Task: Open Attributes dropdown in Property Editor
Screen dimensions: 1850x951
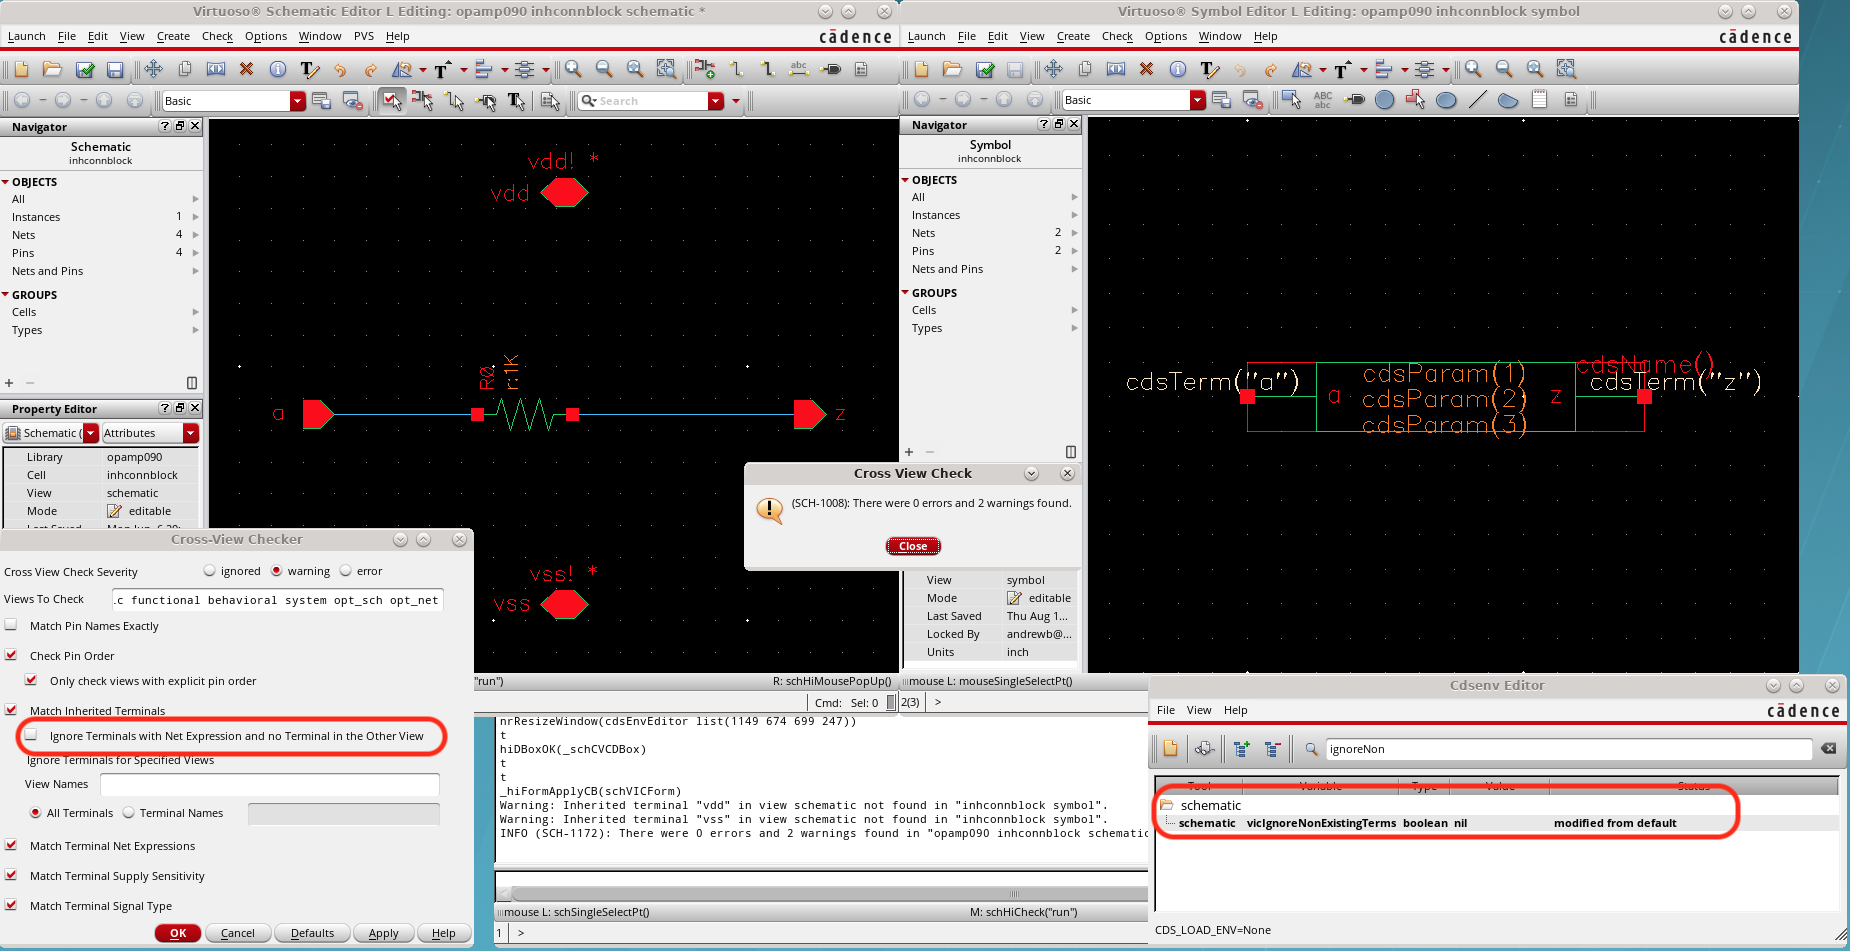Action: [191, 433]
